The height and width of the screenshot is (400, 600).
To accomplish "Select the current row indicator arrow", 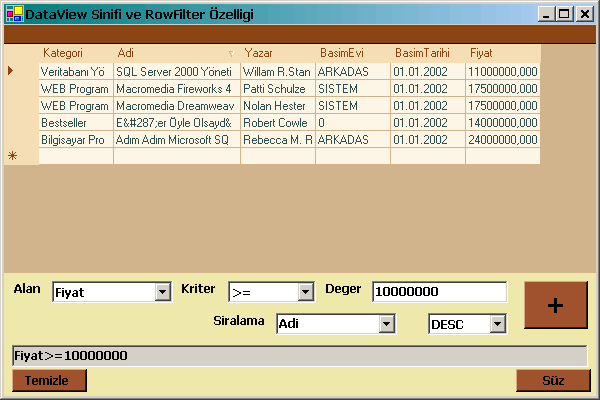I will coord(11,71).
